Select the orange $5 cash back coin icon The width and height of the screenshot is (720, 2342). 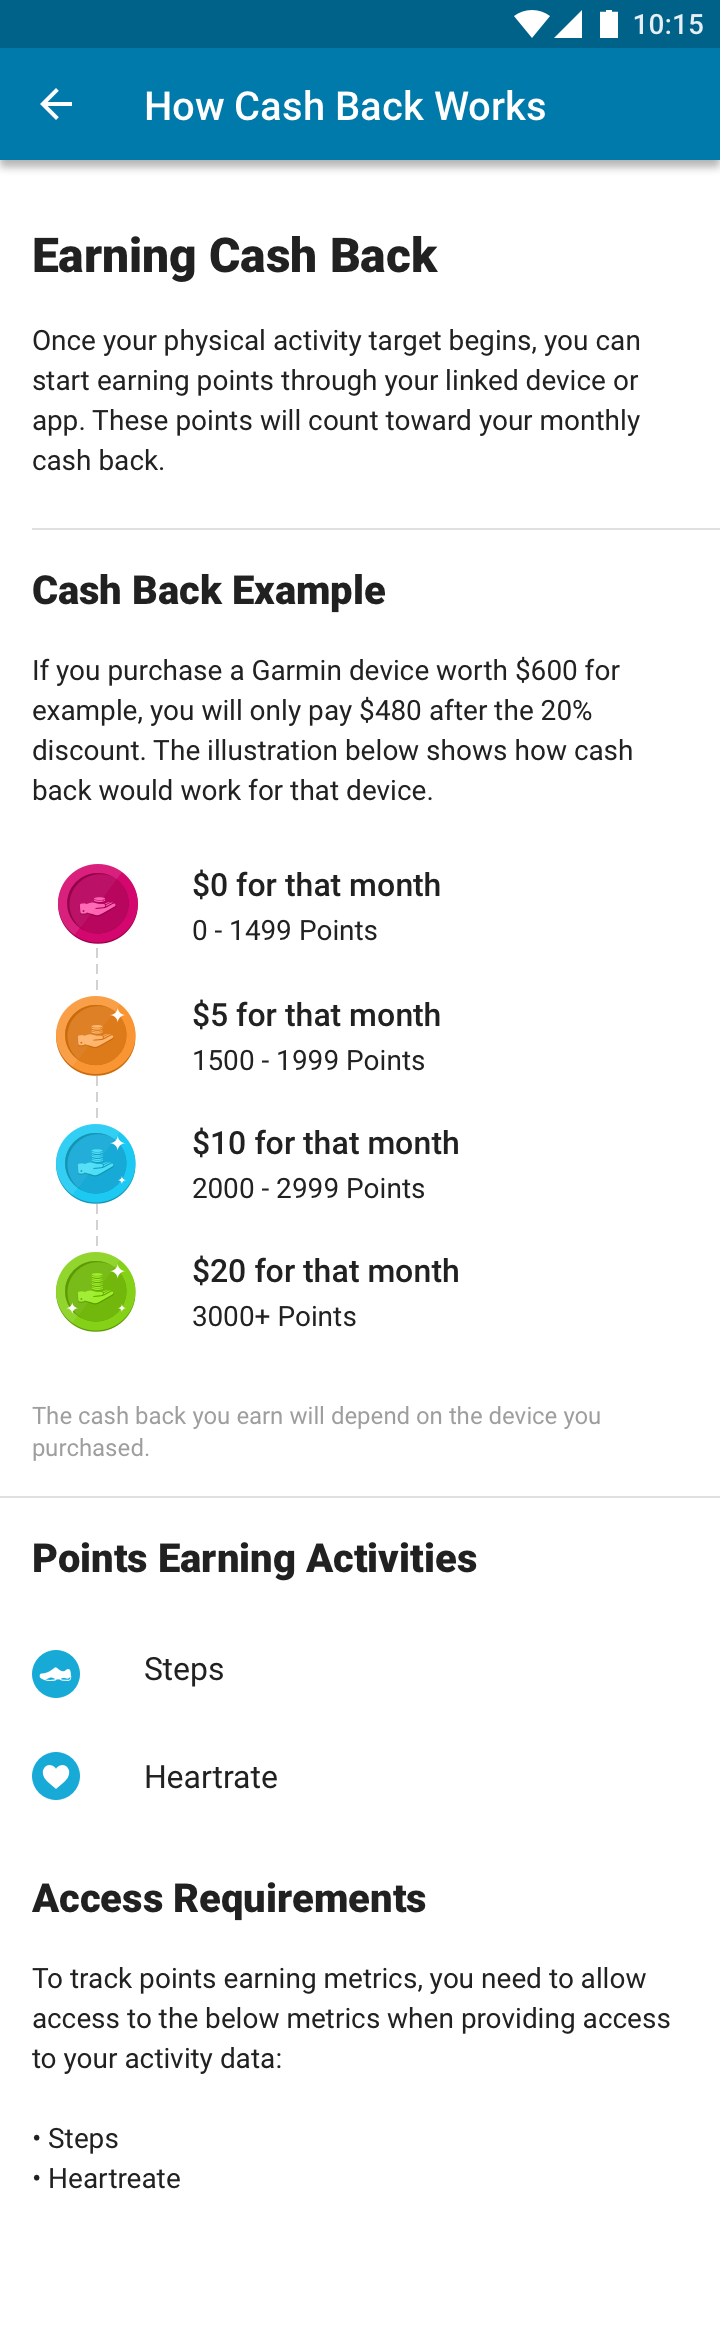(96, 1035)
